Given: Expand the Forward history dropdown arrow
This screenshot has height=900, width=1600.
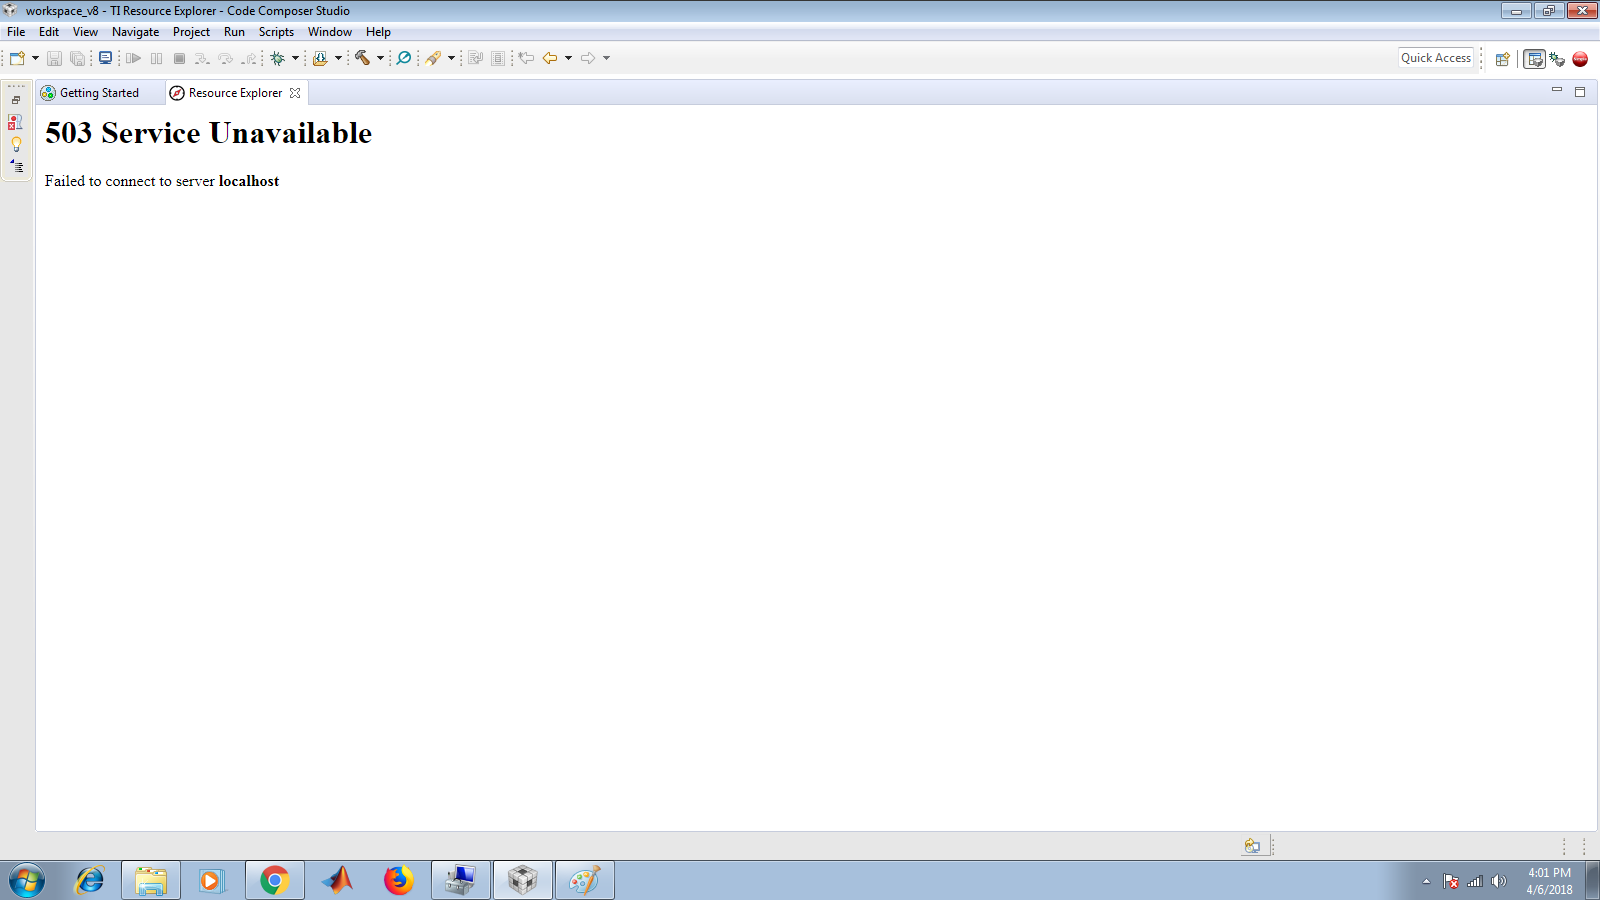Looking at the screenshot, I should pos(606,58).
